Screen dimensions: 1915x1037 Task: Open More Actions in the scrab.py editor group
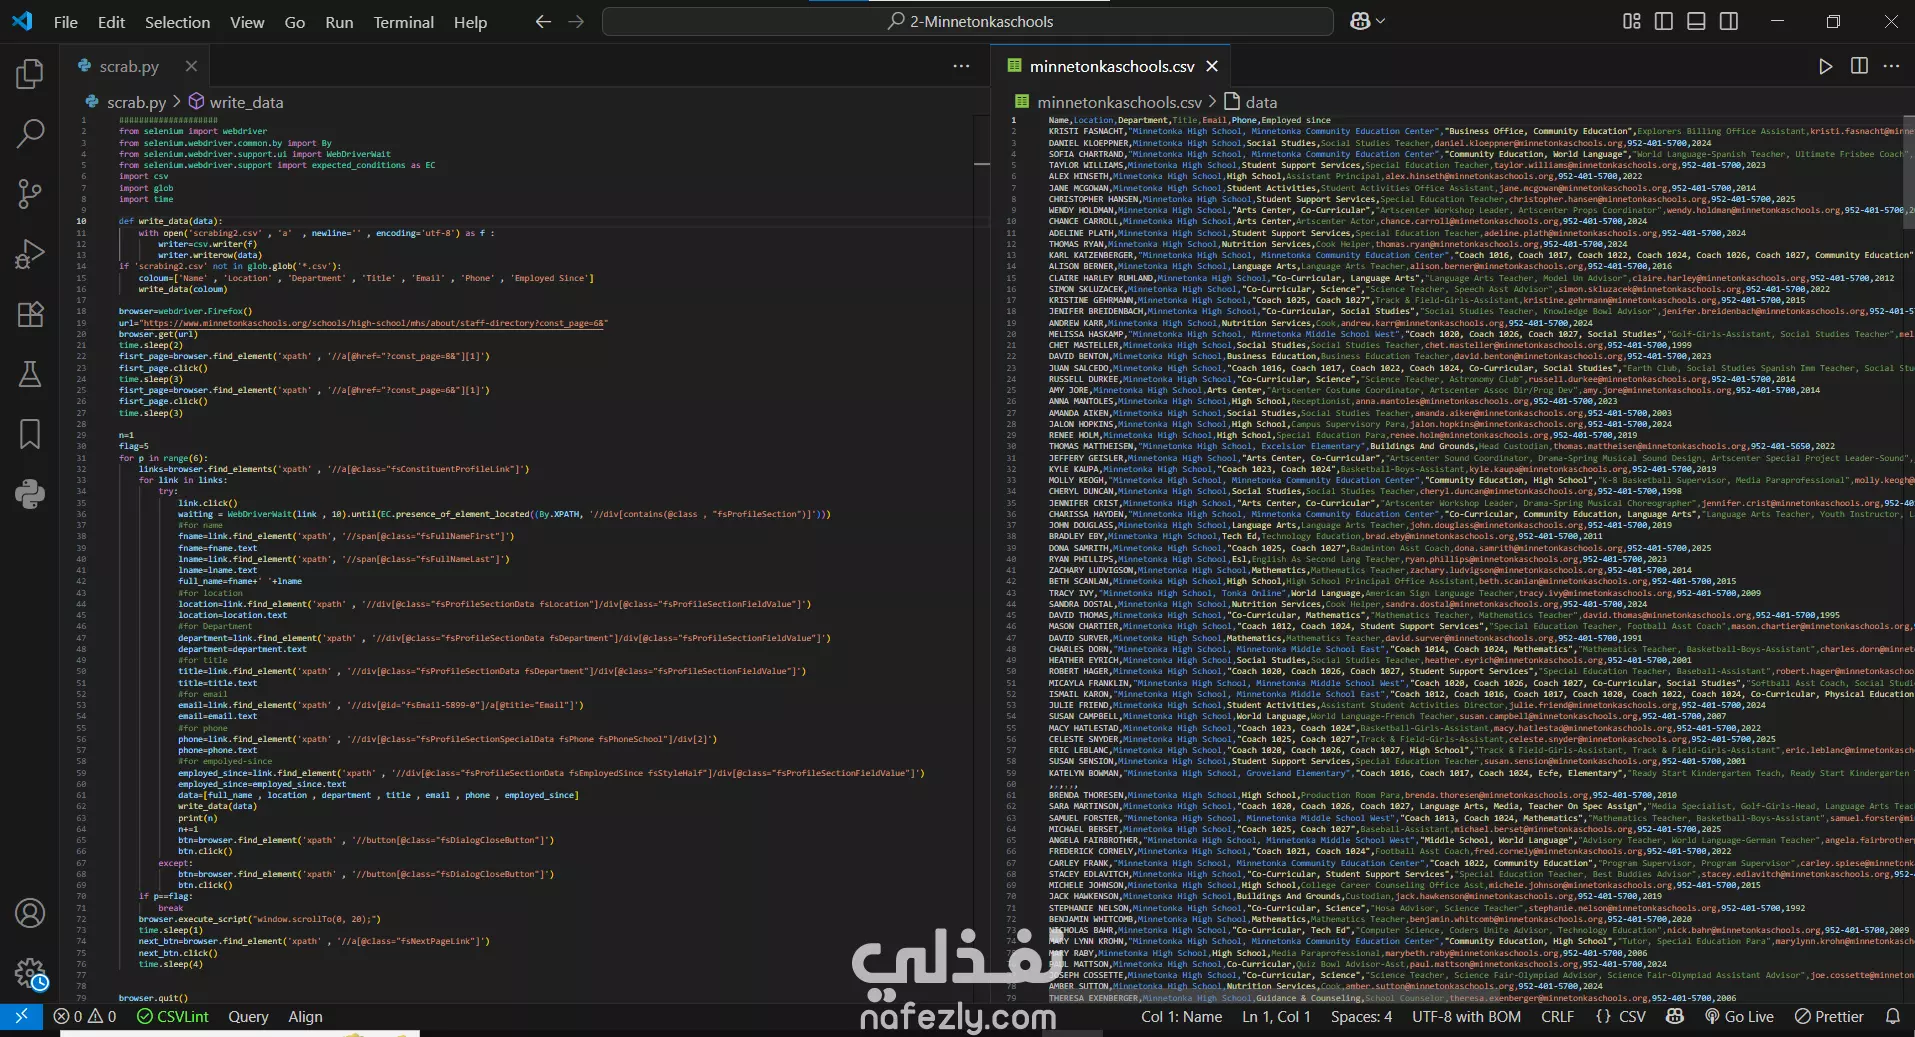[x=961, y=66]
